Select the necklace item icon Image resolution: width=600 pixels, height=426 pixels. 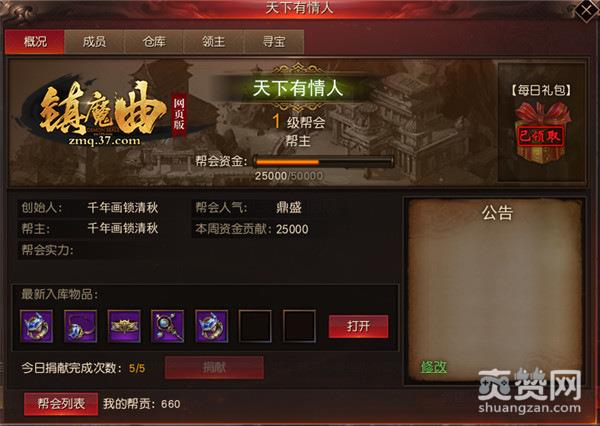[x=80, y=326]
